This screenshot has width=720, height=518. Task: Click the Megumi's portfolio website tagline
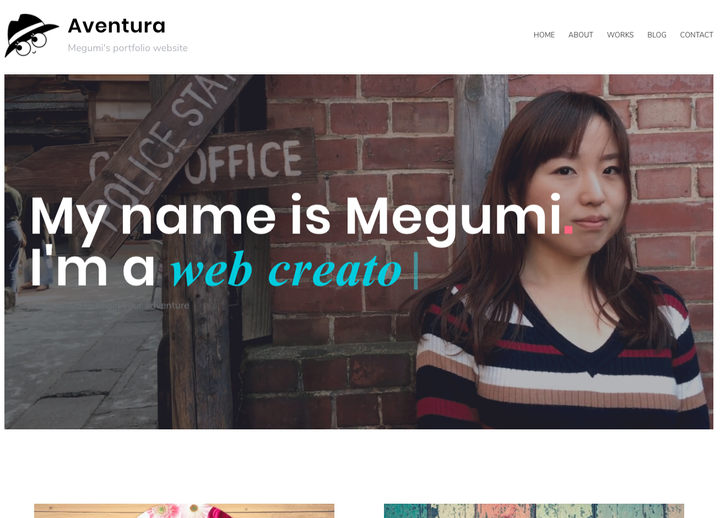pos(128,48)
